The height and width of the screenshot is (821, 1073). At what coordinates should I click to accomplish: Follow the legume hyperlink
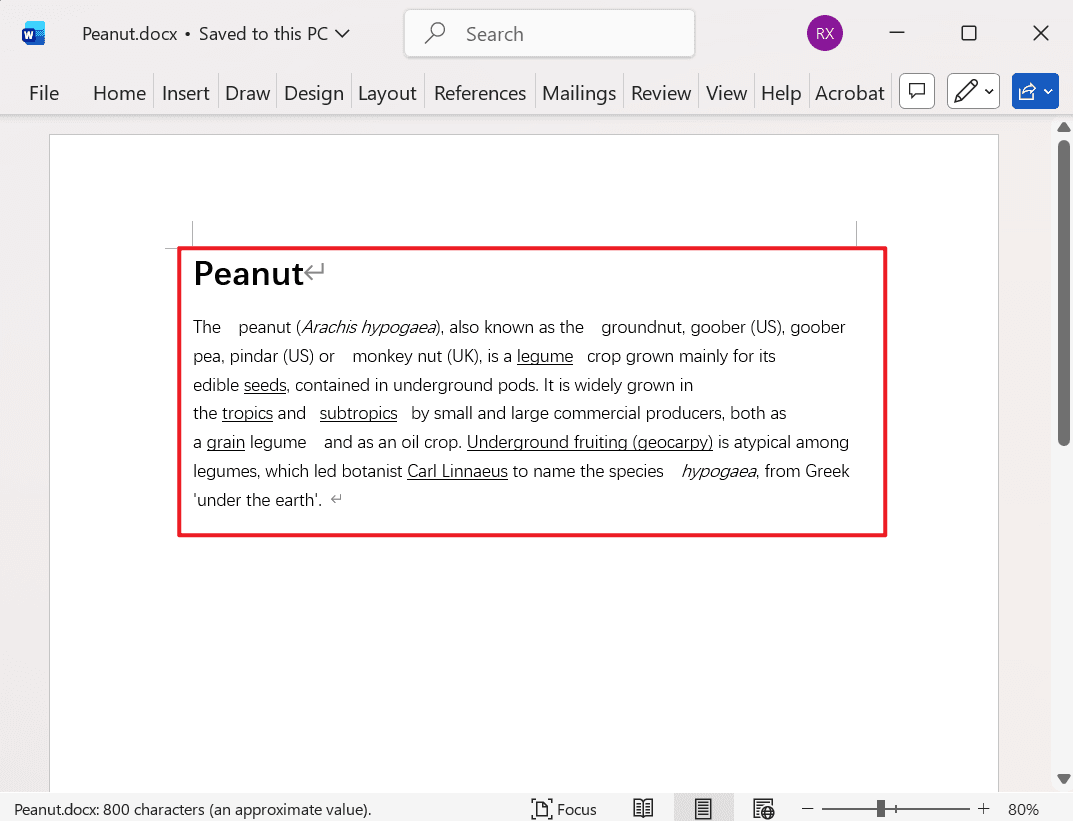tap(545, 356)
